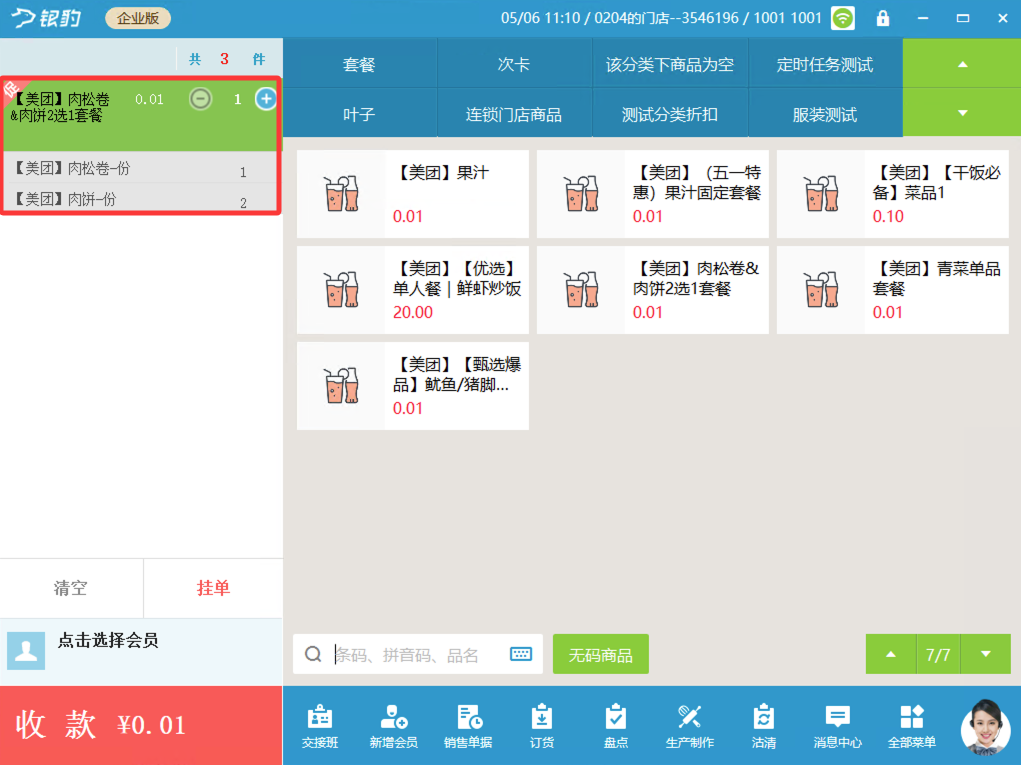Decrease quantity with the minus icon
This screenshot has width=1021, height=765.
tap(201, 99)
